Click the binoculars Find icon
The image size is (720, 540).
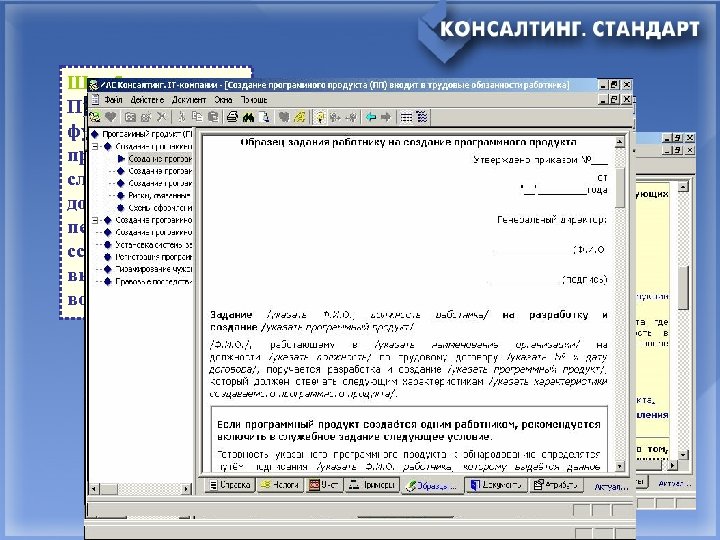tap(248, 117)
